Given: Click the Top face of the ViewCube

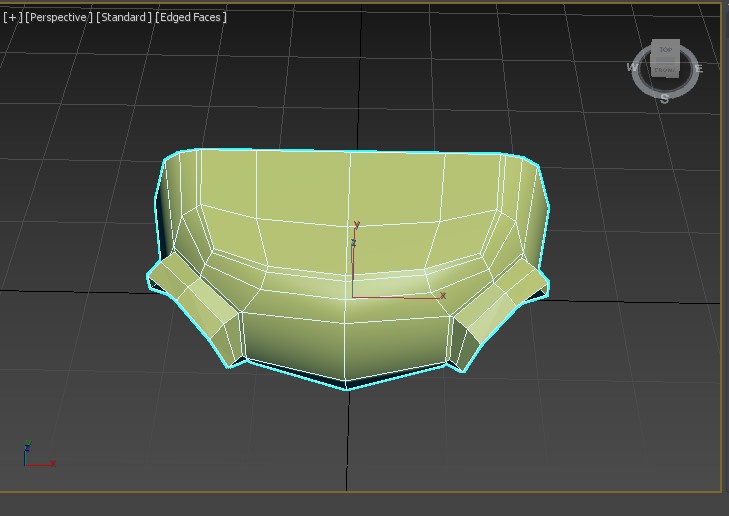Looking at the screenshot, I should click(665, 49).
